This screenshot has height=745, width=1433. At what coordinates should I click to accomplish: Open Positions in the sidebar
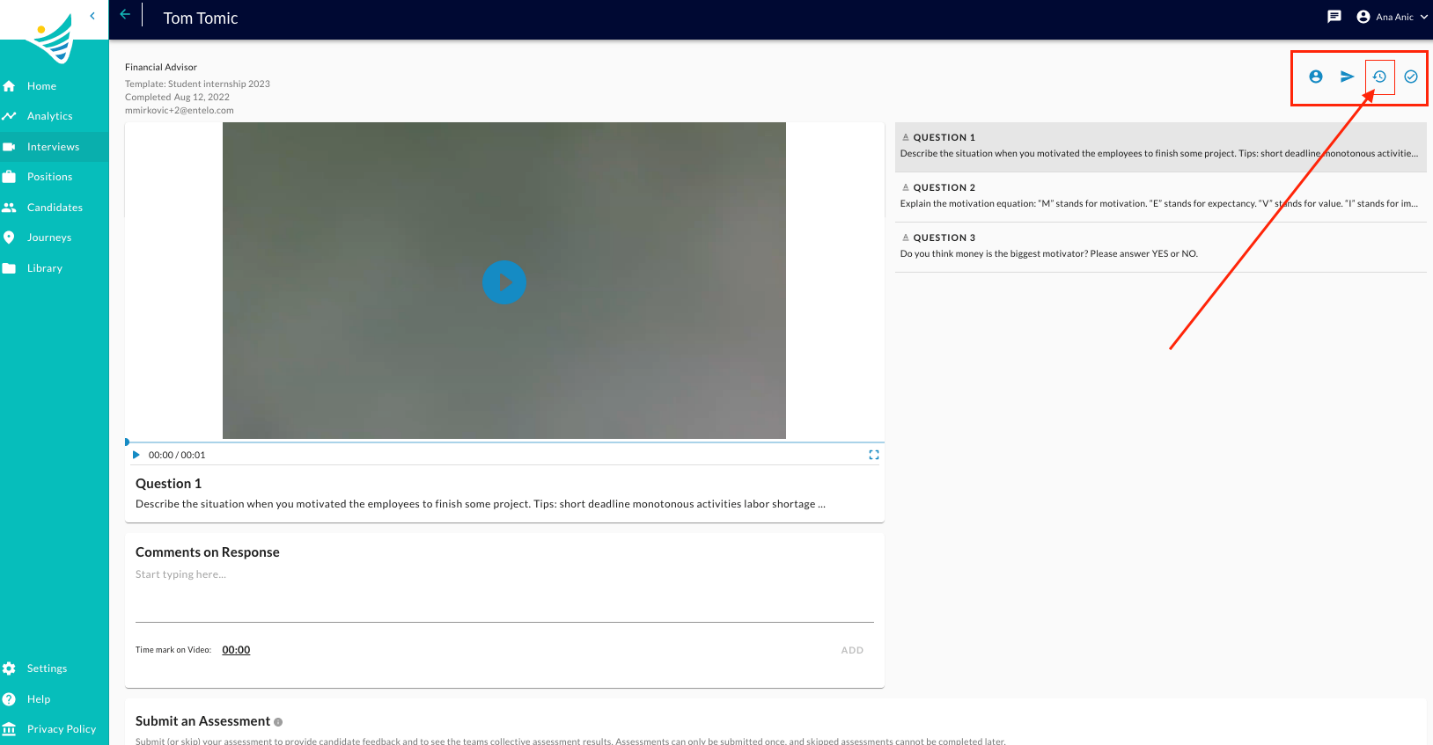point(54,177)
